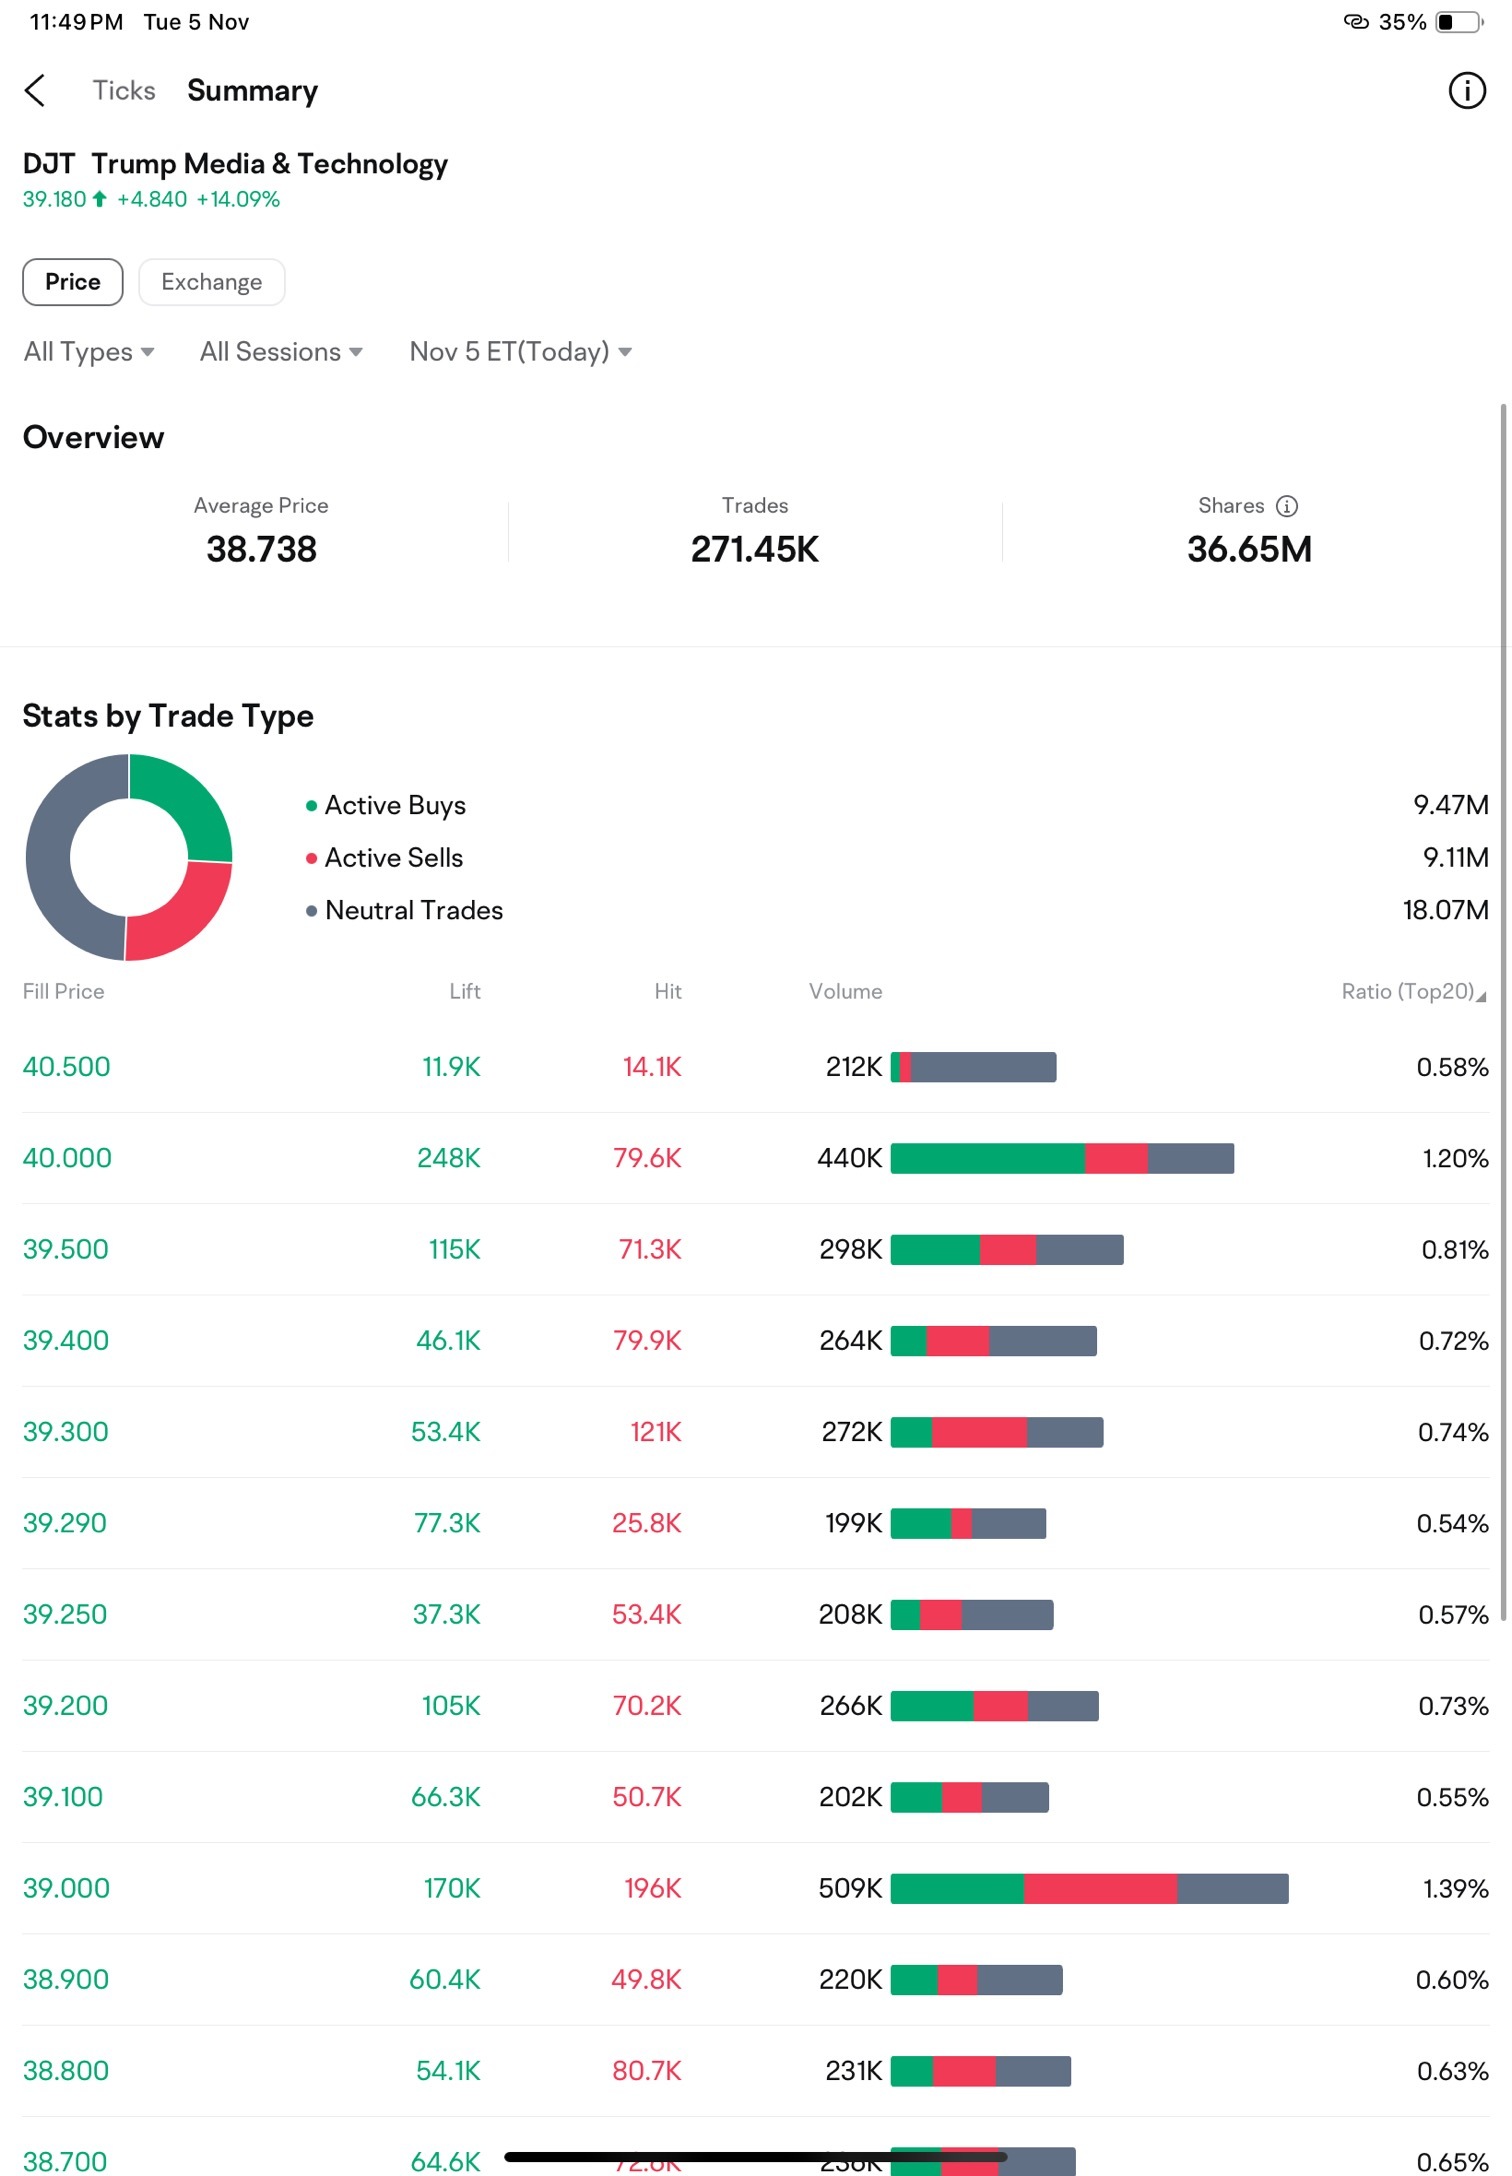The image size is (1512, 2176).
Task: Tap the green price up arrow
Action: click(x=99, y=199)
